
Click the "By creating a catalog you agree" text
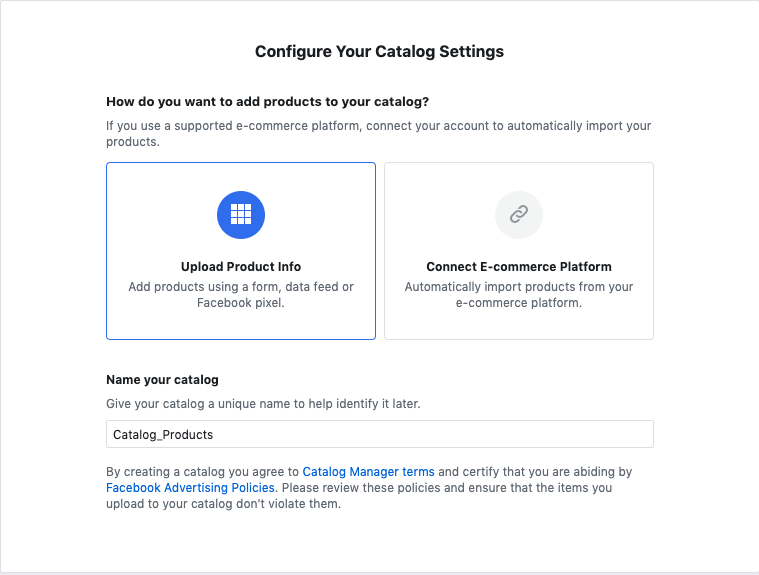click(202, 471)
